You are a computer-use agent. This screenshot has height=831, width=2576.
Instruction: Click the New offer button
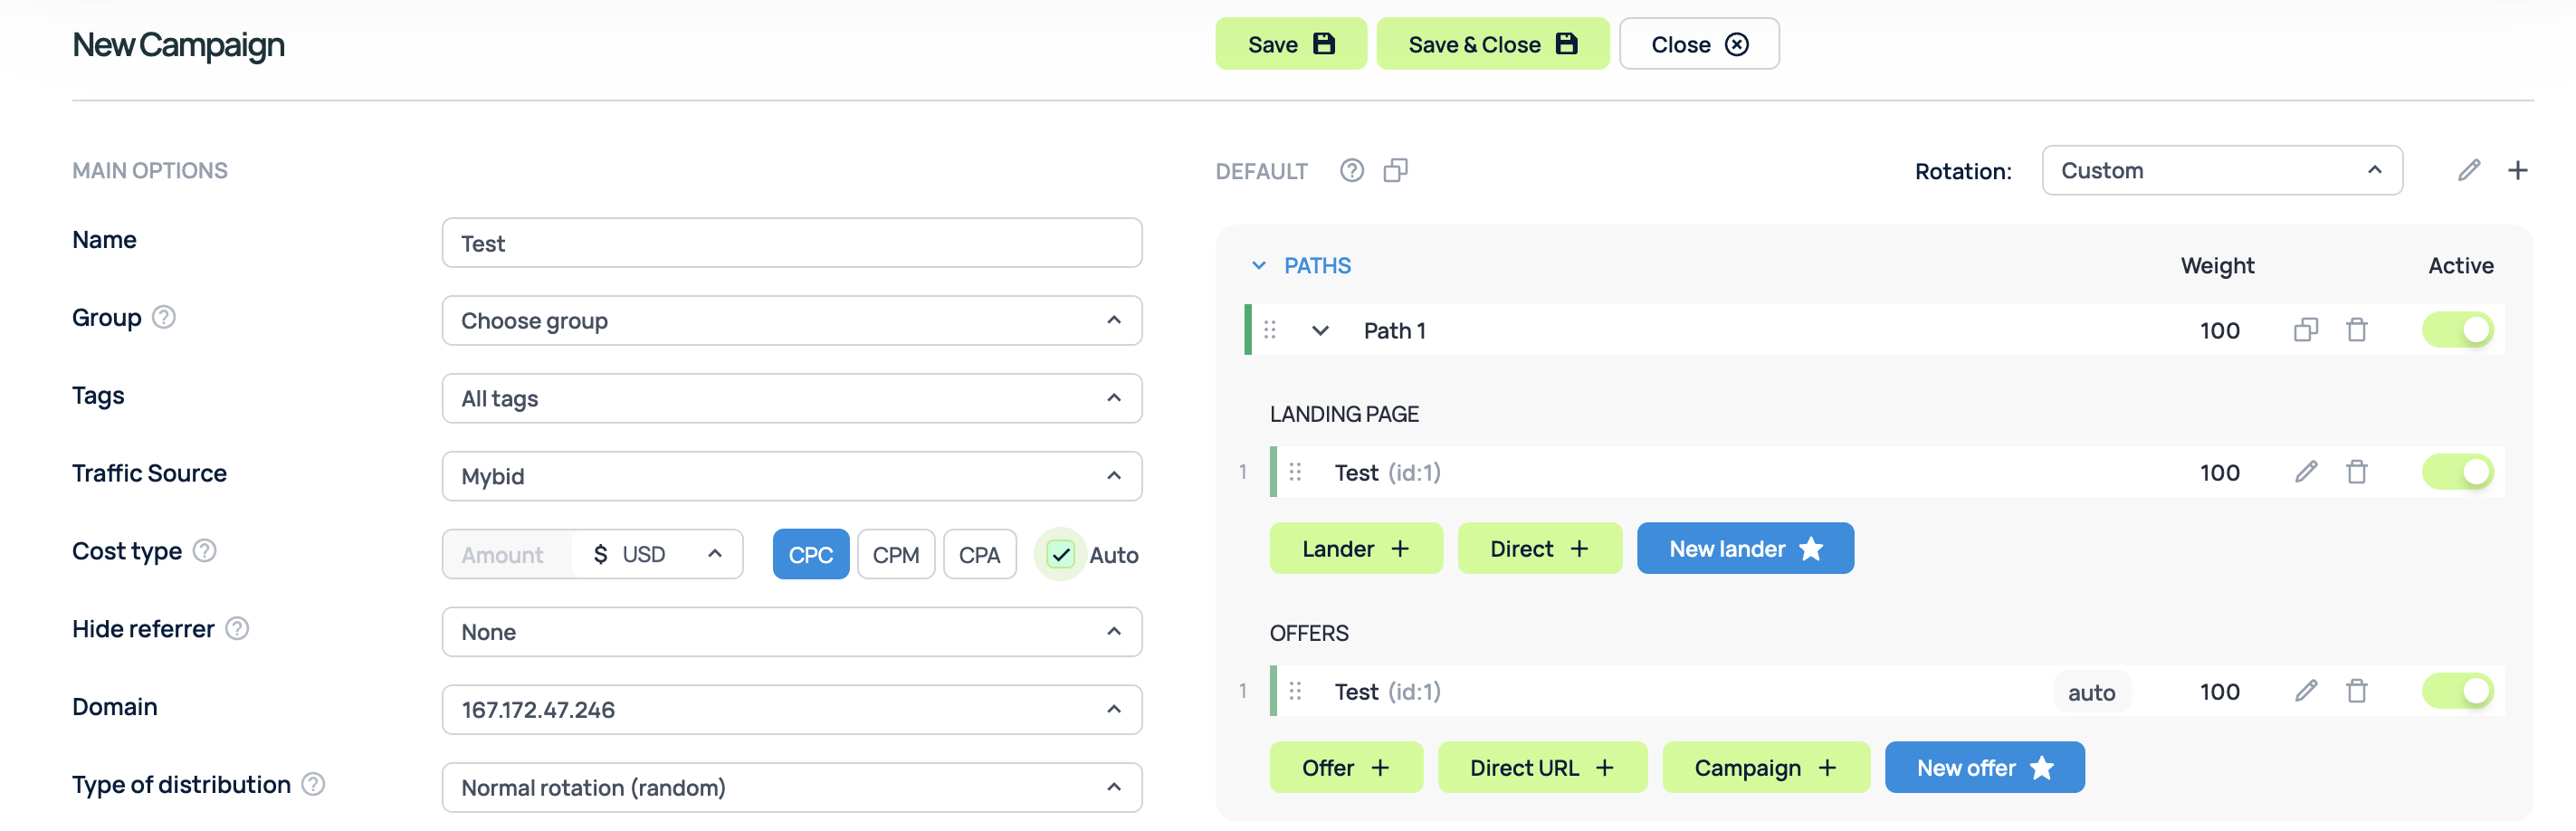pyautogui.click(x=1983, y=768)
